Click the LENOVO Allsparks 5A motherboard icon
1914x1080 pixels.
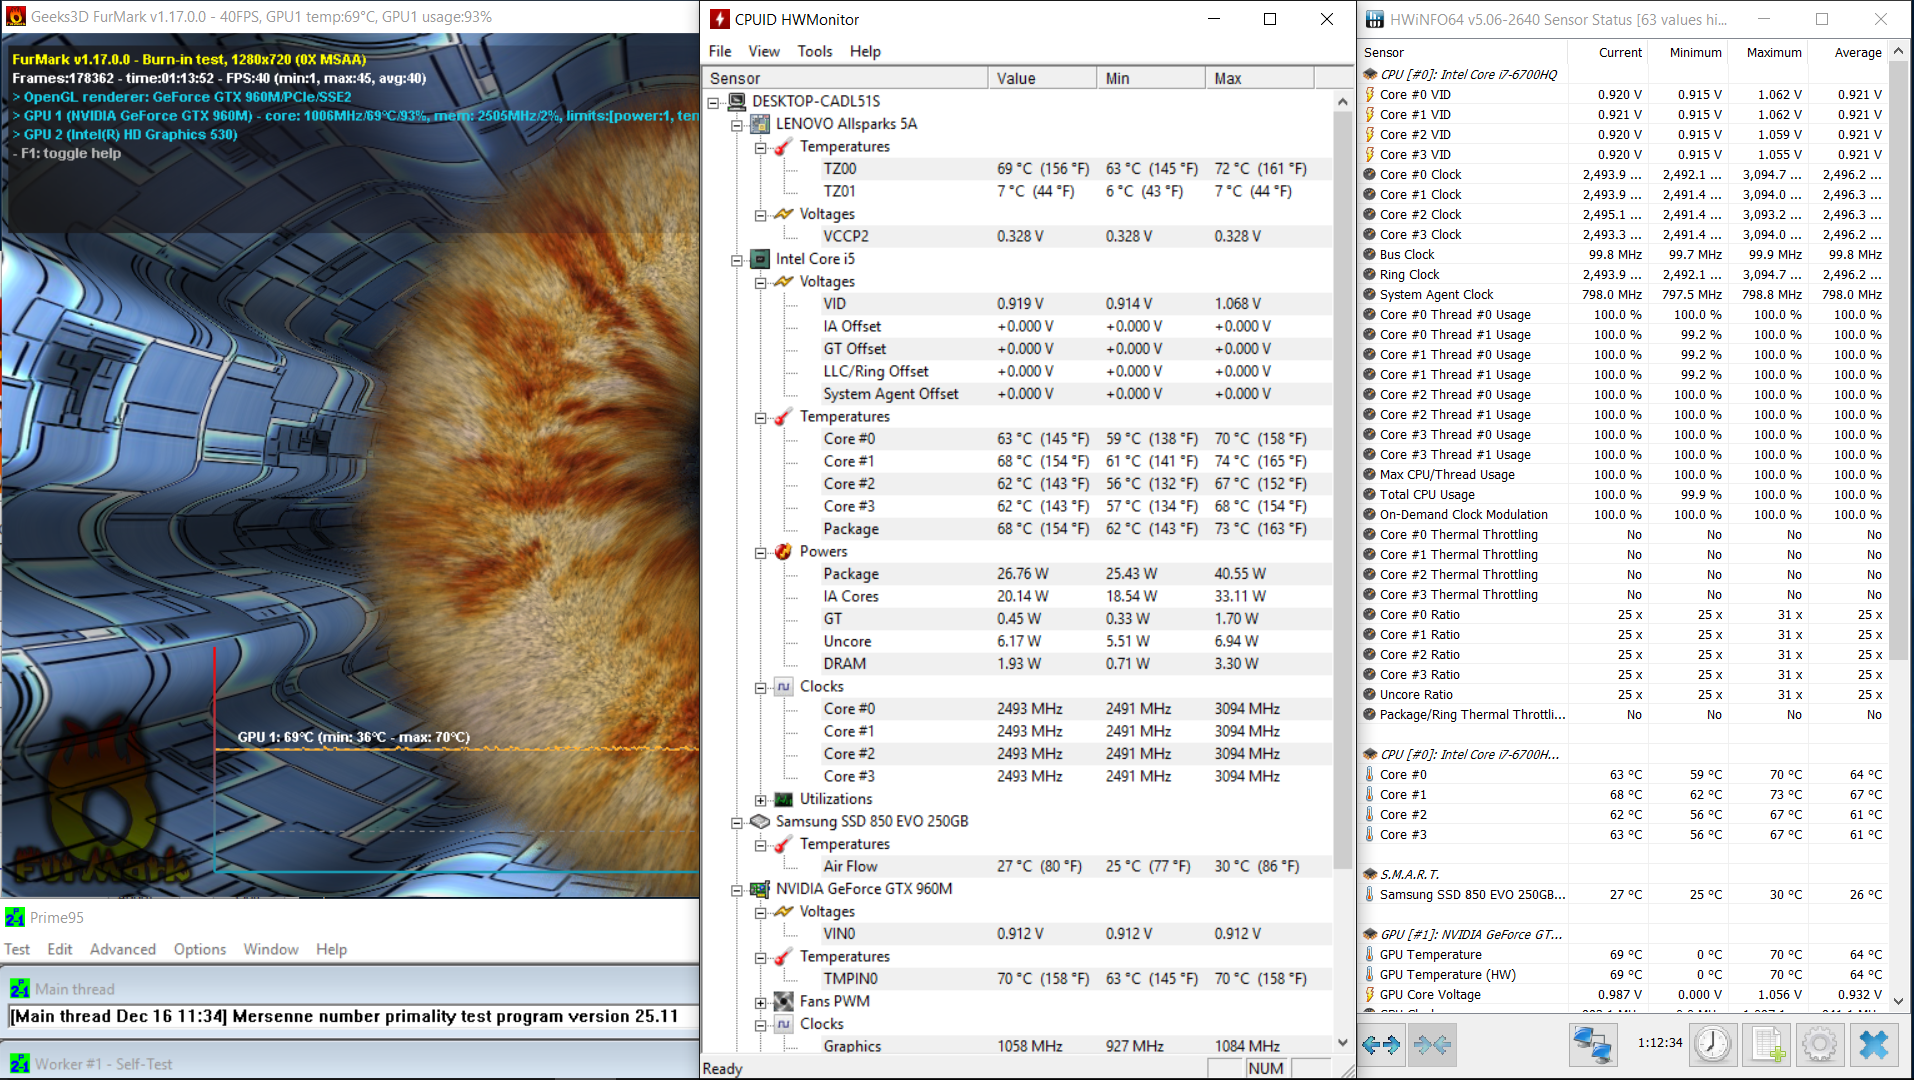(x=760, y=124)
